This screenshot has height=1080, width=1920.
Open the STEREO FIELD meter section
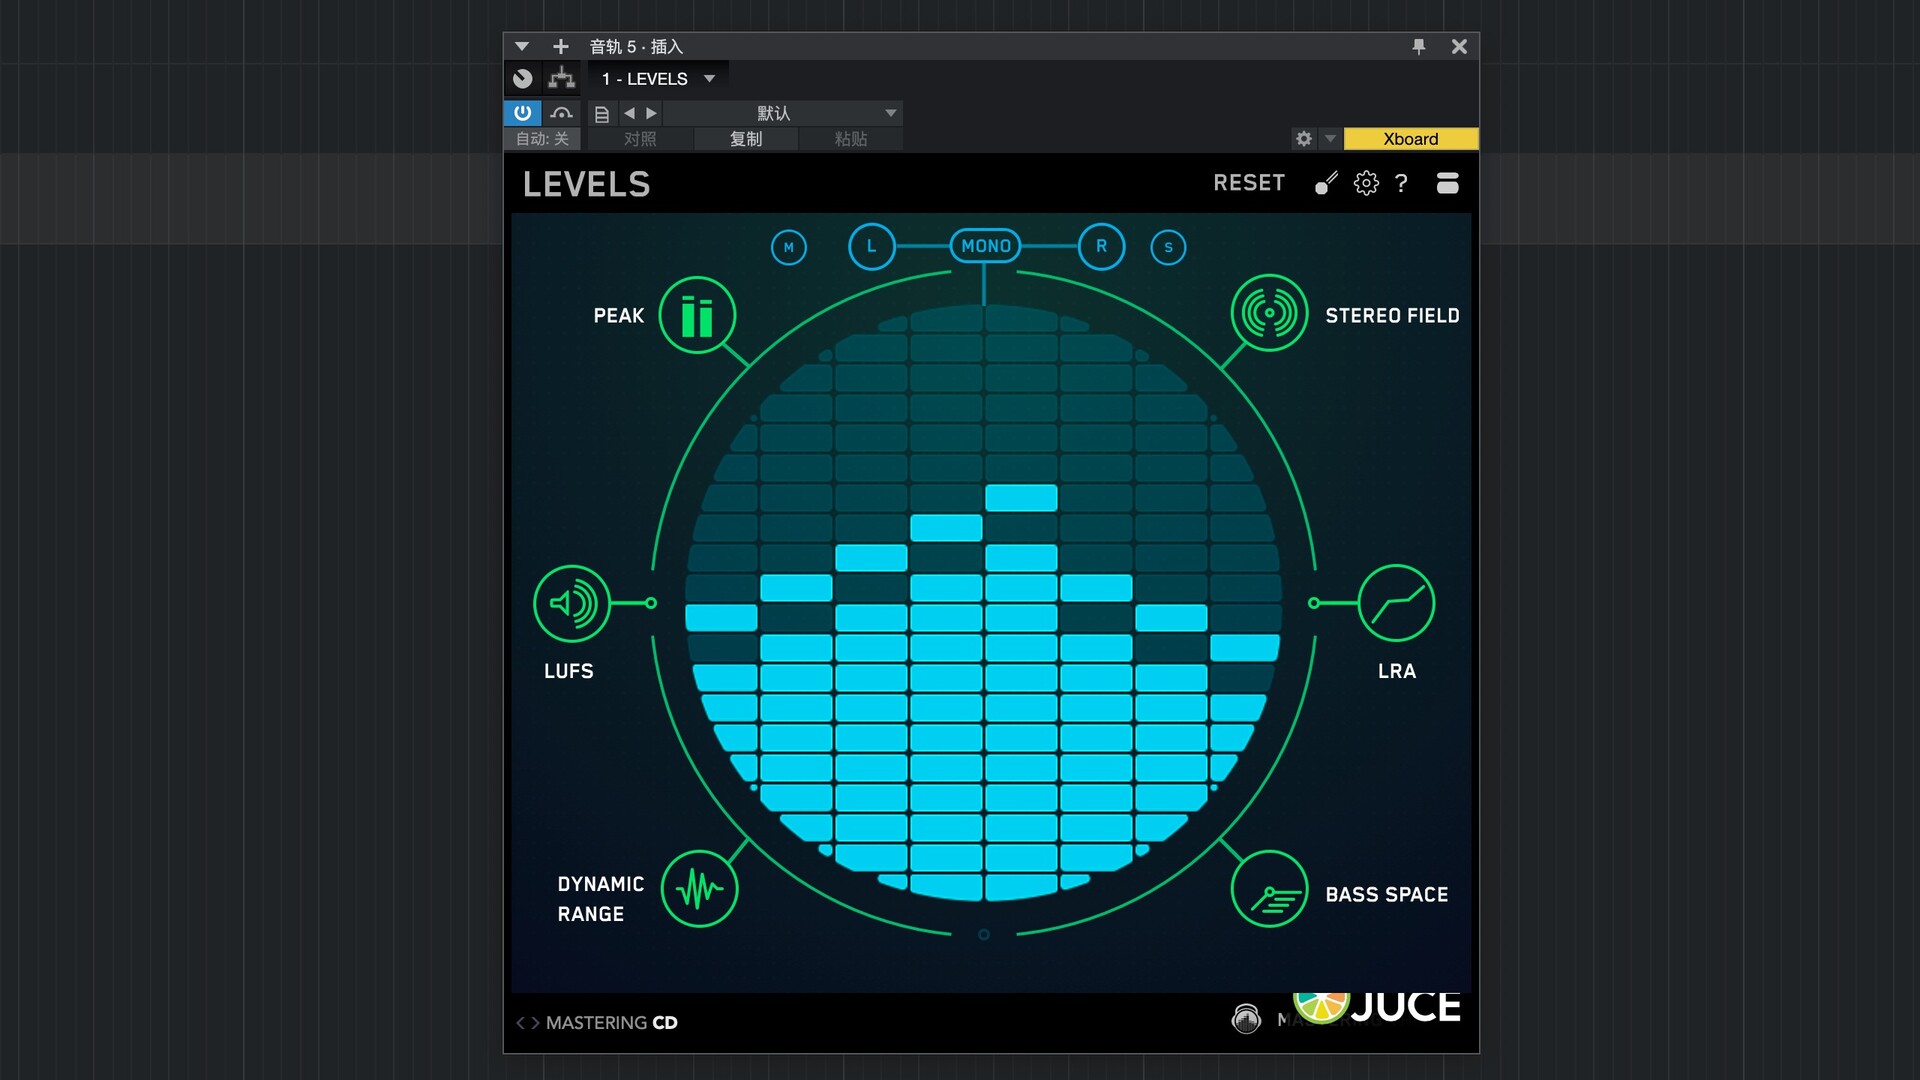click(1269, 313)
